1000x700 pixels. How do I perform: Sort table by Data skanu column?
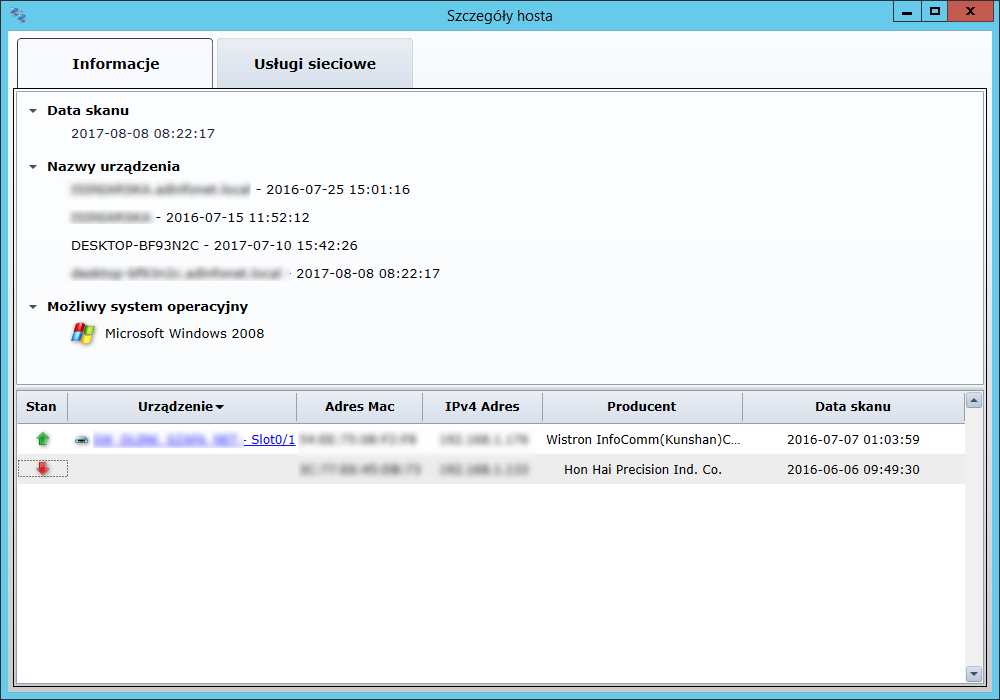click(x=852, y=407)
